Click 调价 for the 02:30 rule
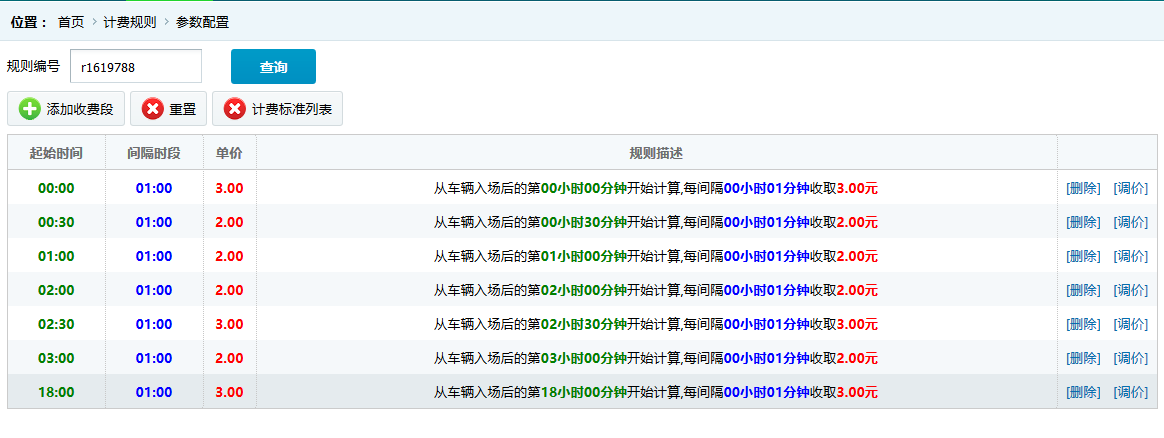 click(x=1131, y=324)
